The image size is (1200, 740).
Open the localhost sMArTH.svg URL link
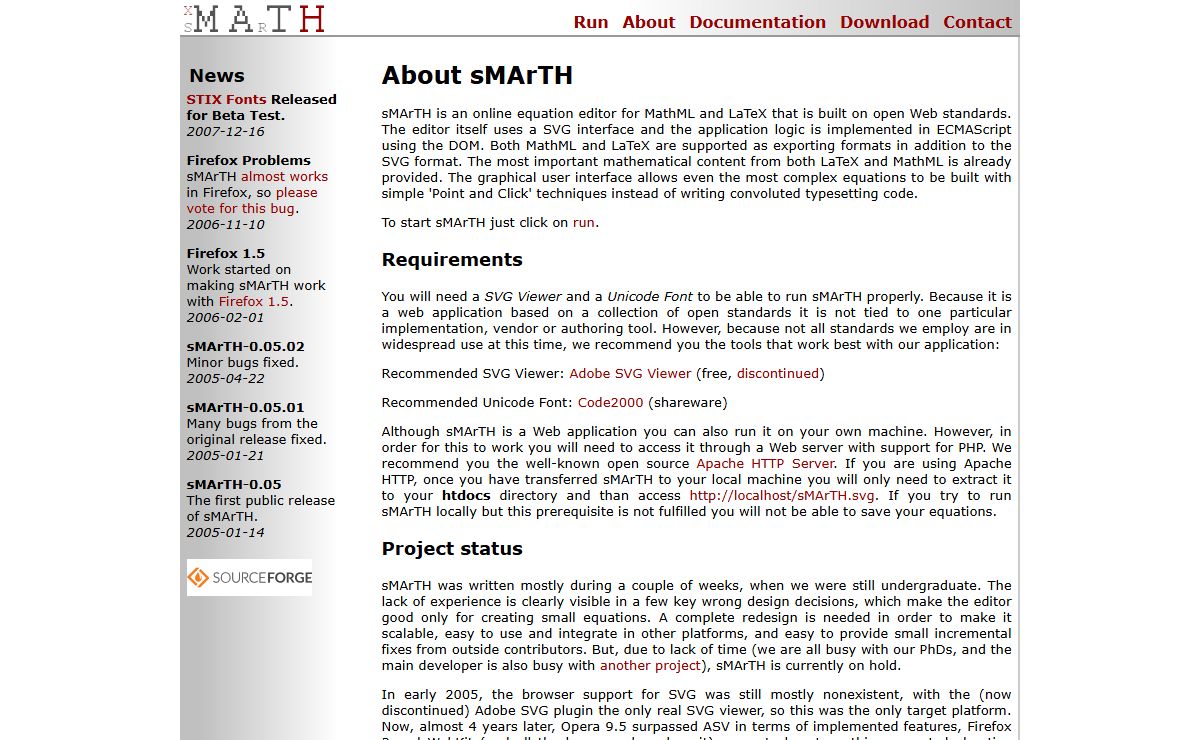(x=783, y=495)
